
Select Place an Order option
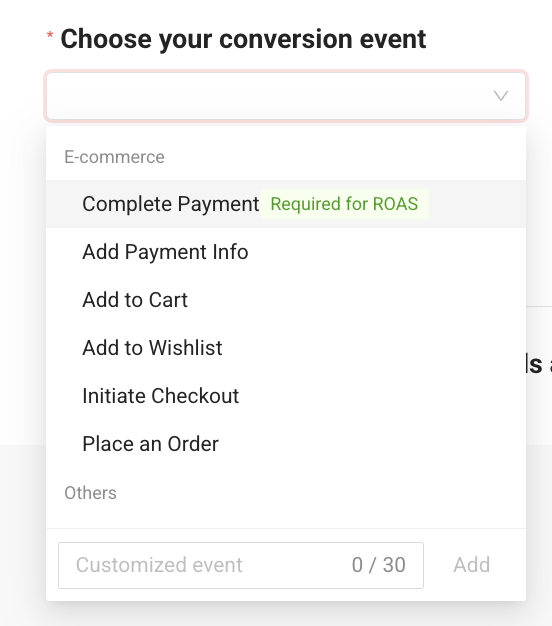click(x=286, y=444)
